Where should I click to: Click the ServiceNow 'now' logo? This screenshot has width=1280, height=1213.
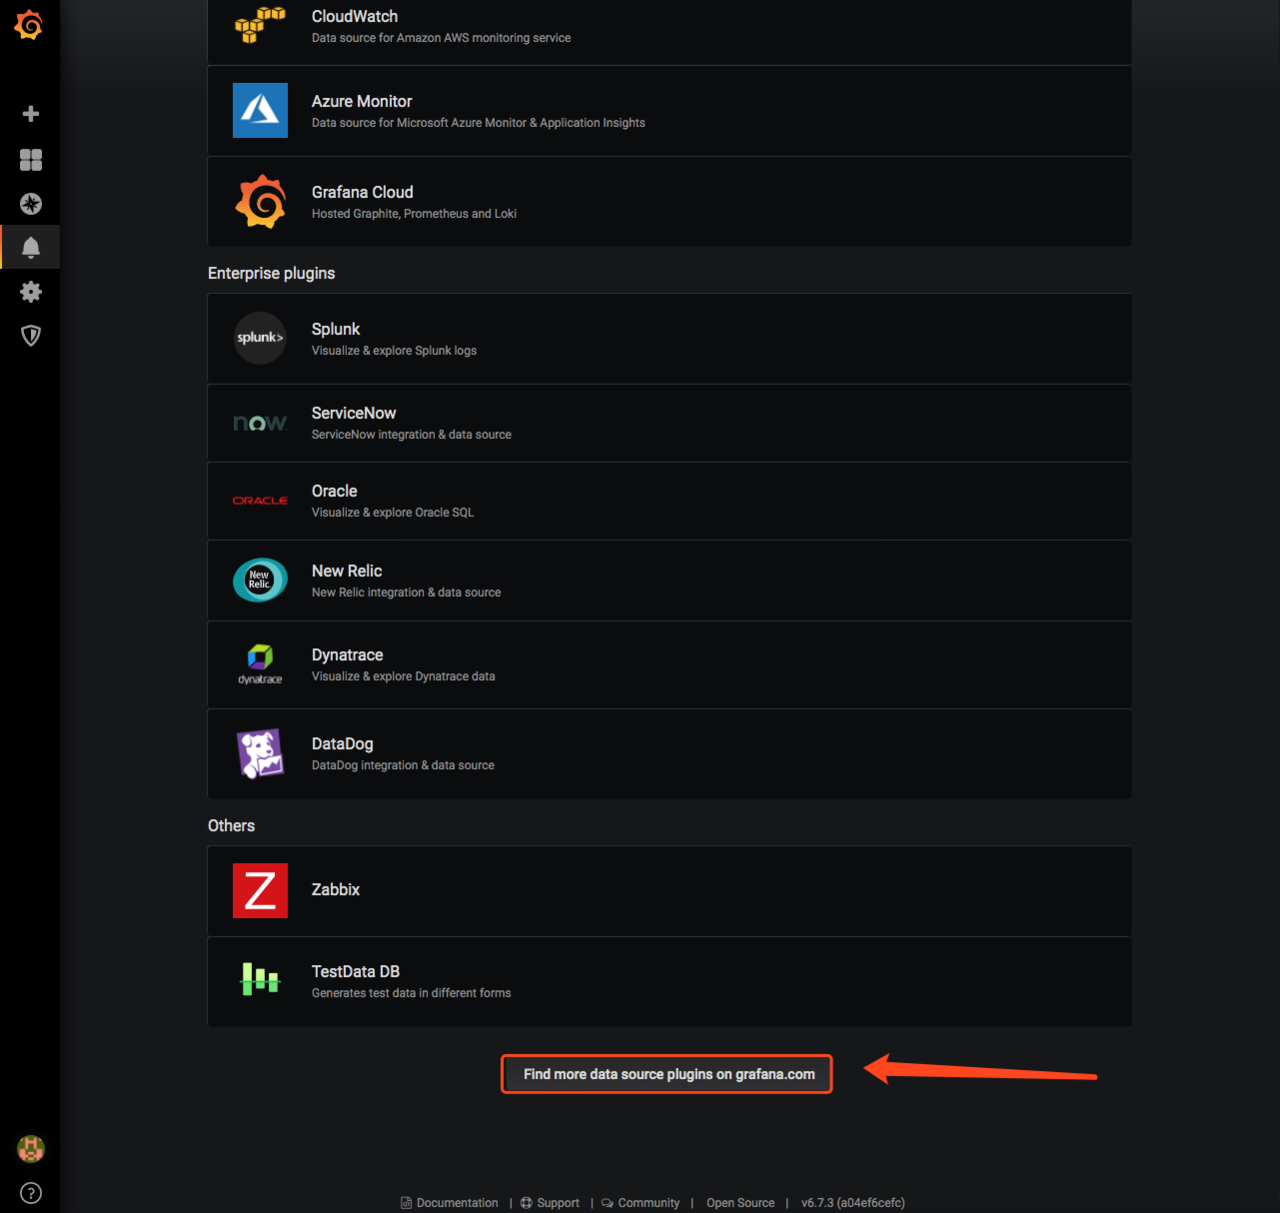(x=260, y=423)
